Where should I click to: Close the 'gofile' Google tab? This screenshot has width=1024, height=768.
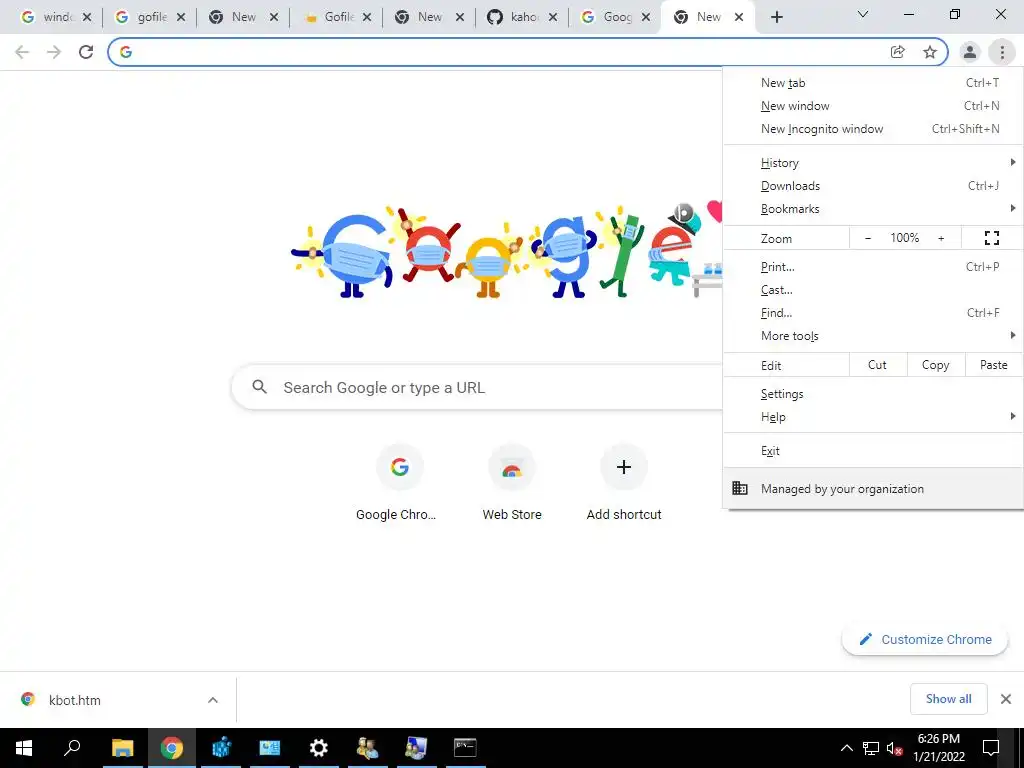pyautogui.click(x=181, y=18)
